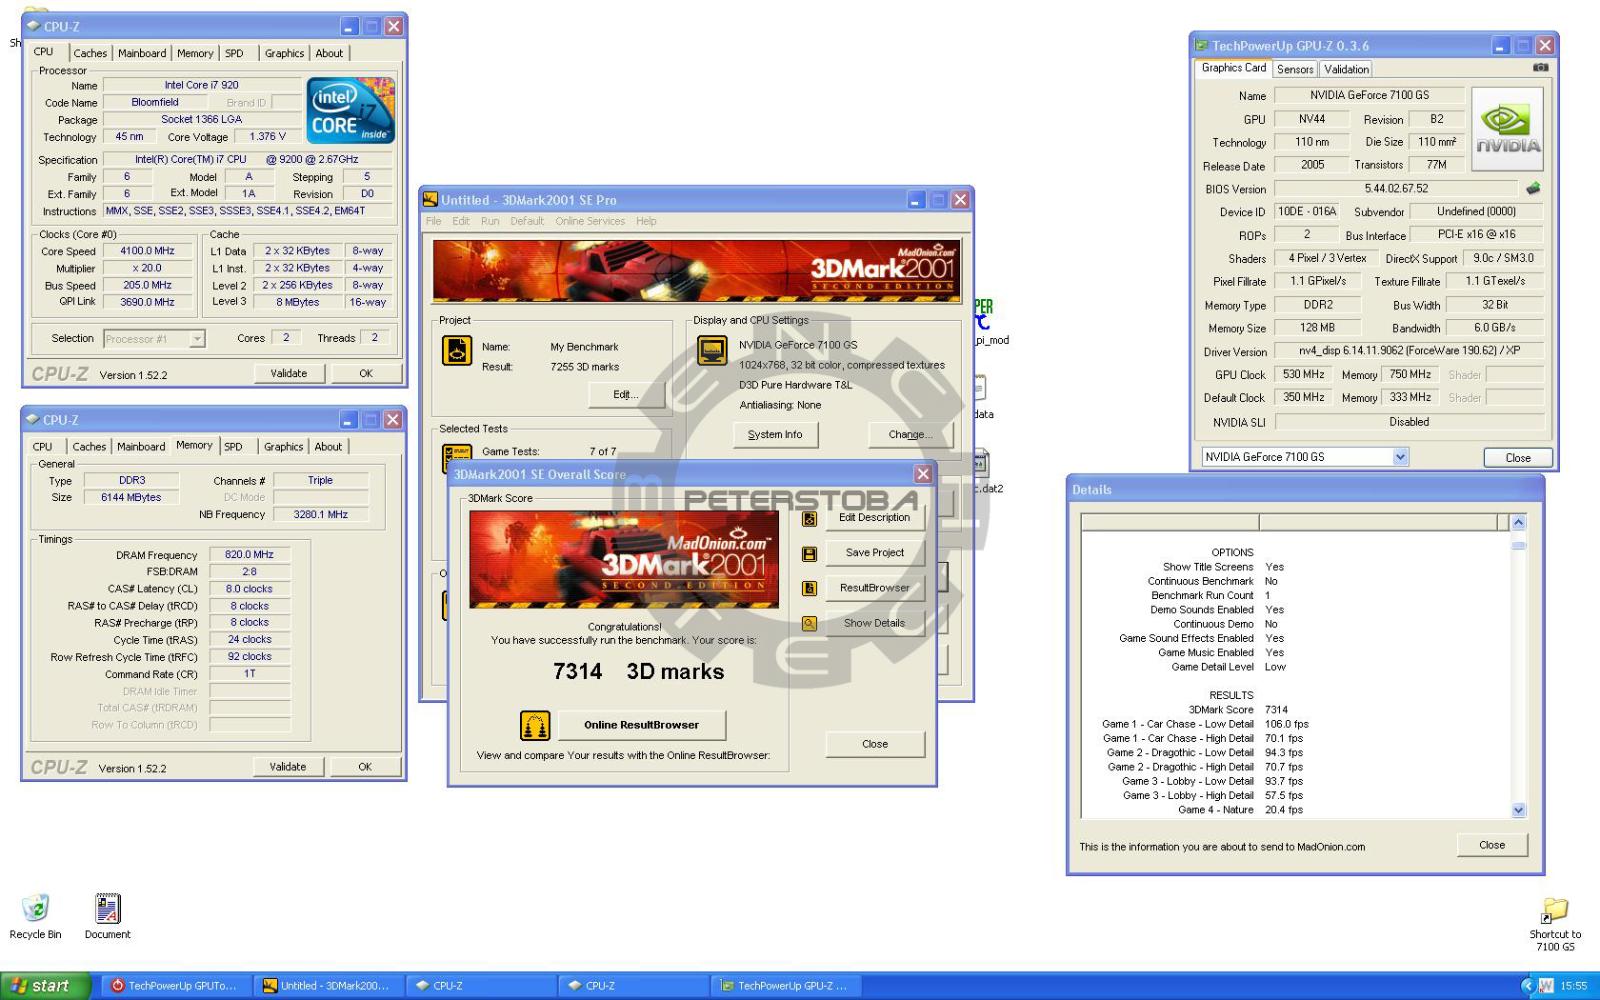This screenshot has width=1600, height=1000.
Task: Open Memory tab in top CPU-Z window
Action: tap(195, 54)
